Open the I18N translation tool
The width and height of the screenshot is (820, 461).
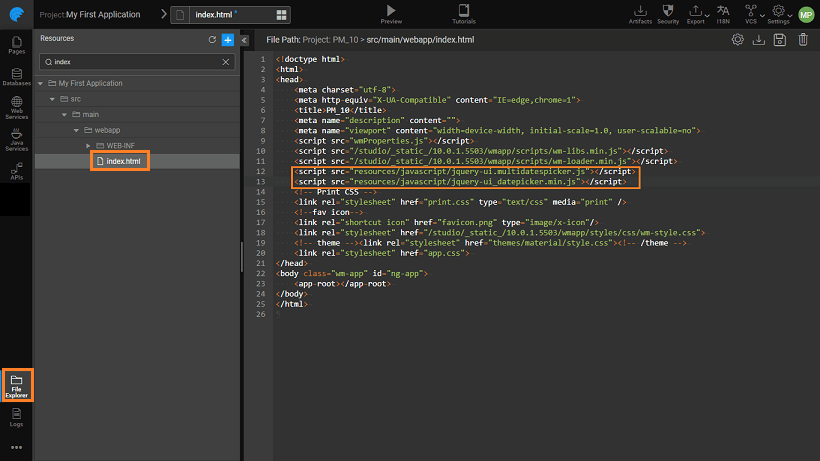[723, 13]
